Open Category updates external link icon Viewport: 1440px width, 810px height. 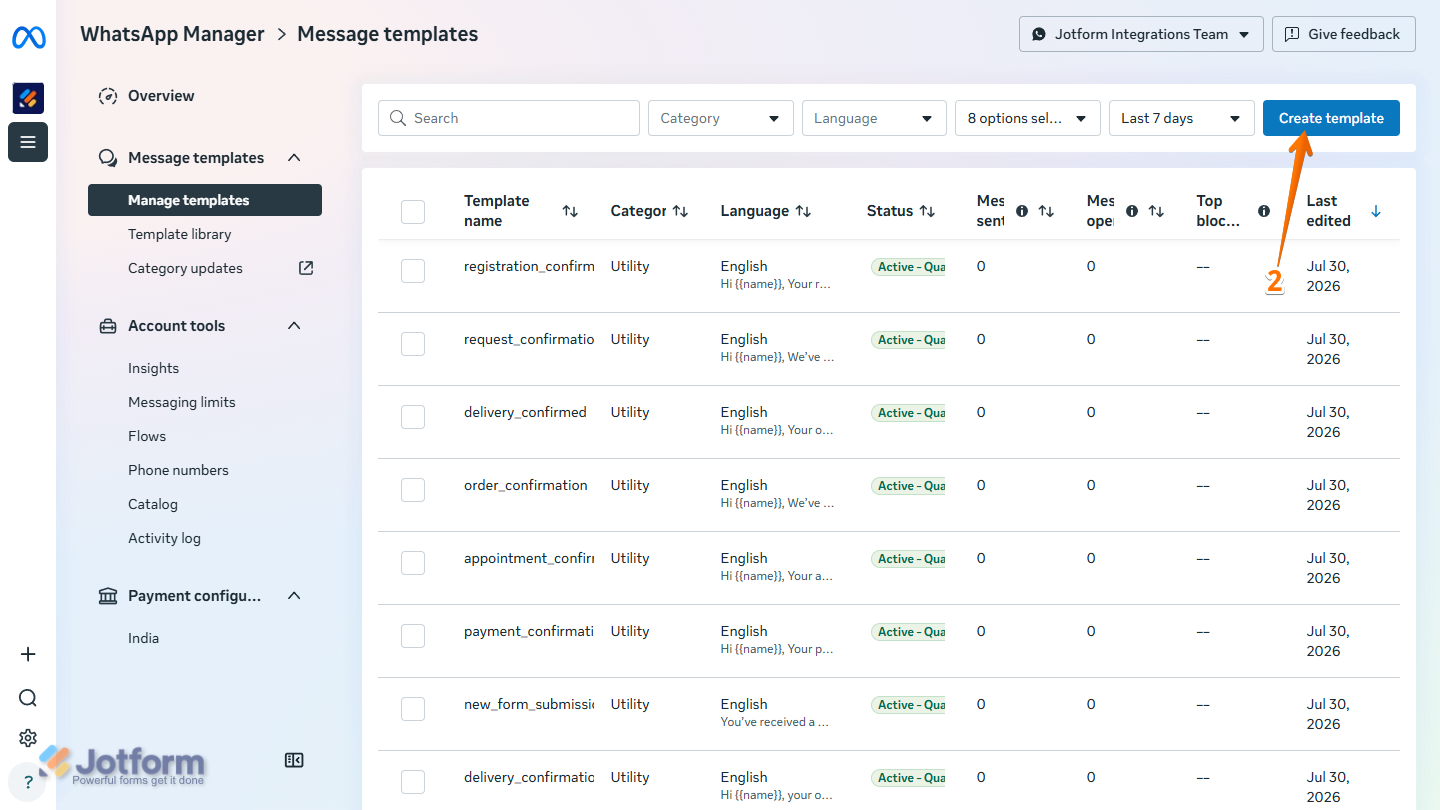[x=306, y=268]
